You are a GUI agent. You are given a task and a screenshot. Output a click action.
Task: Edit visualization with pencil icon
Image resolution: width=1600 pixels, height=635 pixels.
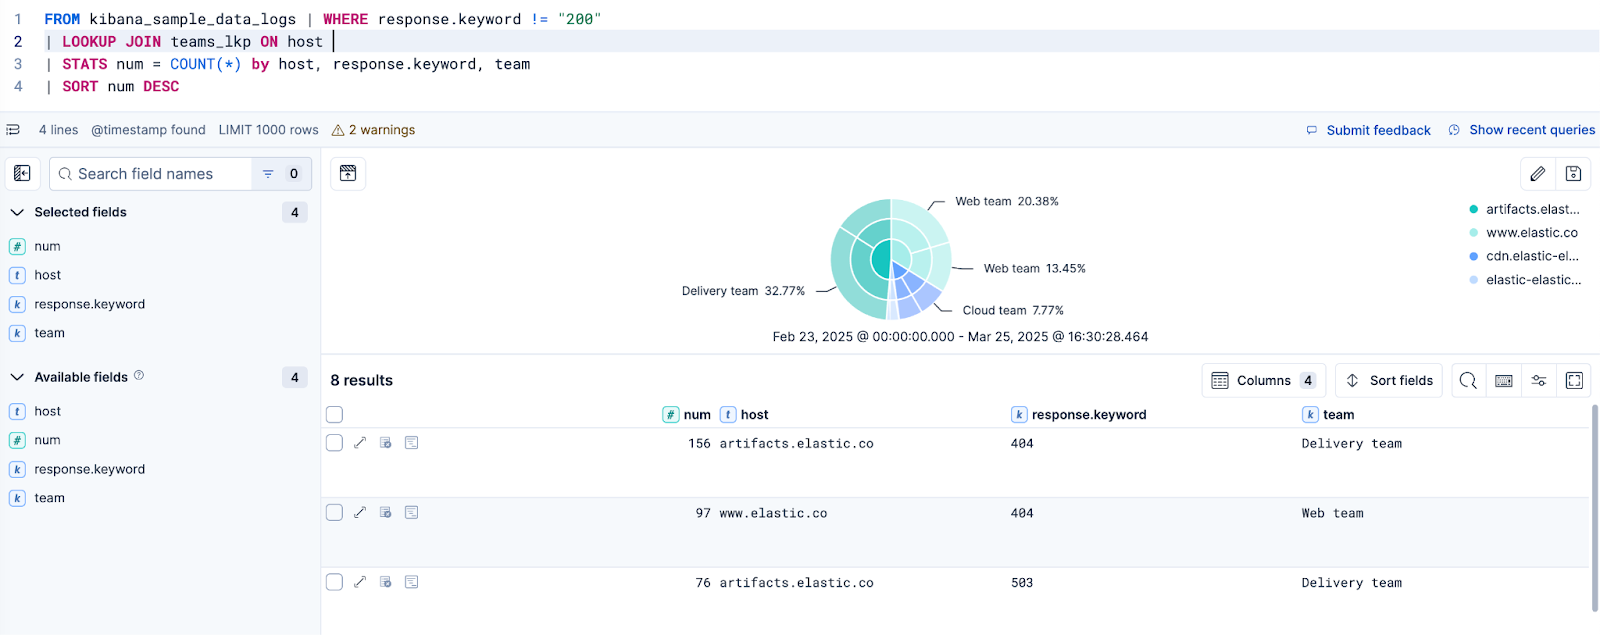(1538, 174)
